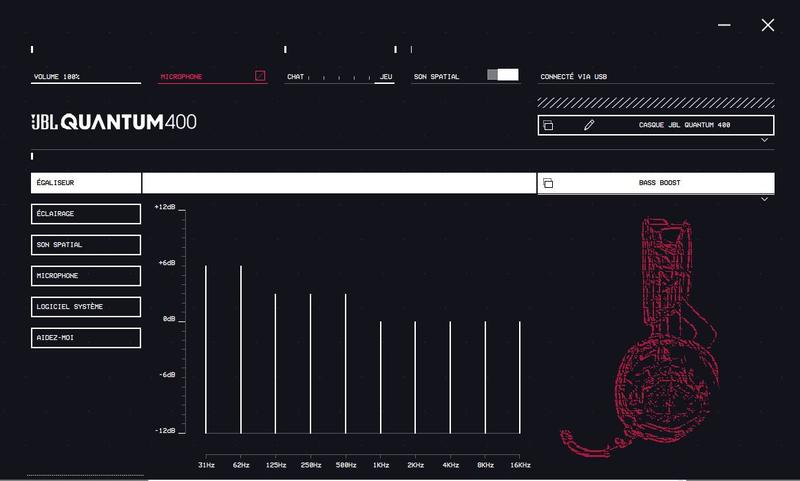Toggle the Son Spatial switch
The width and height of the screenshot is (800, 481).
point(502,75)
